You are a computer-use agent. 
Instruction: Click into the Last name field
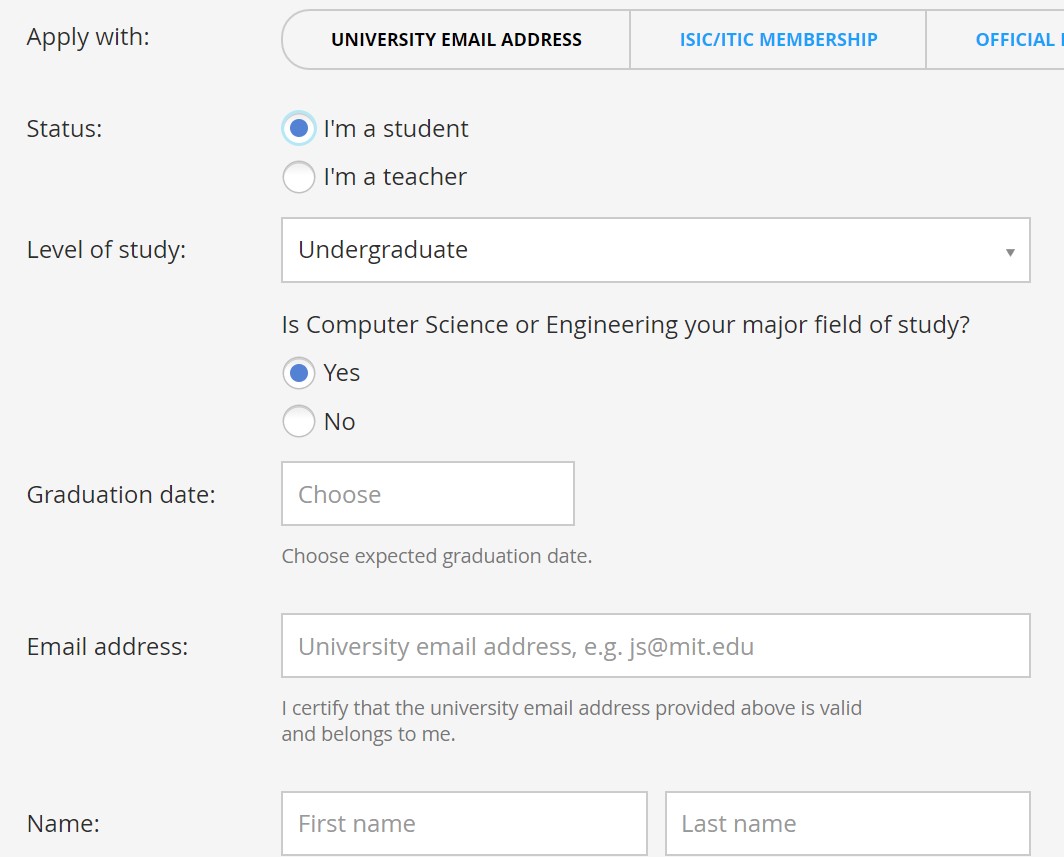(847, 824)
